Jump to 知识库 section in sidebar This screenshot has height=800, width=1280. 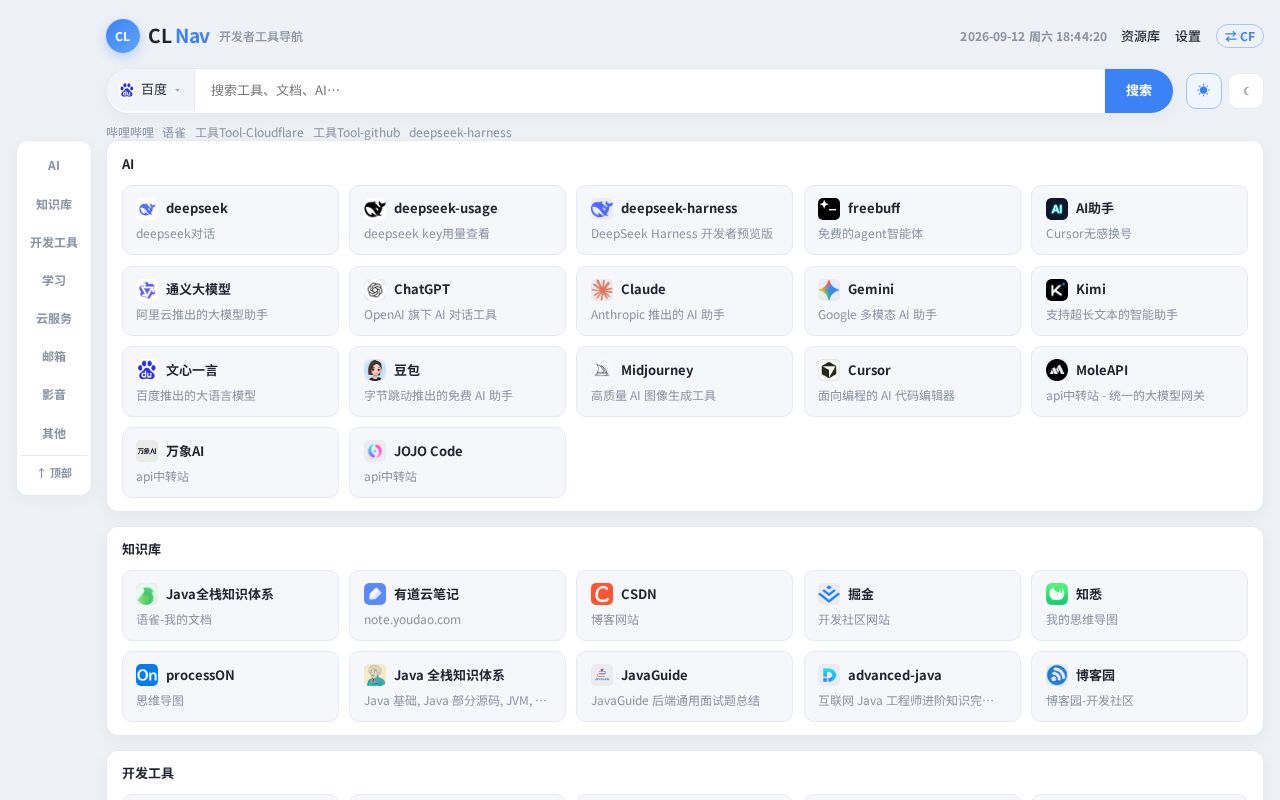pos(54,204)
